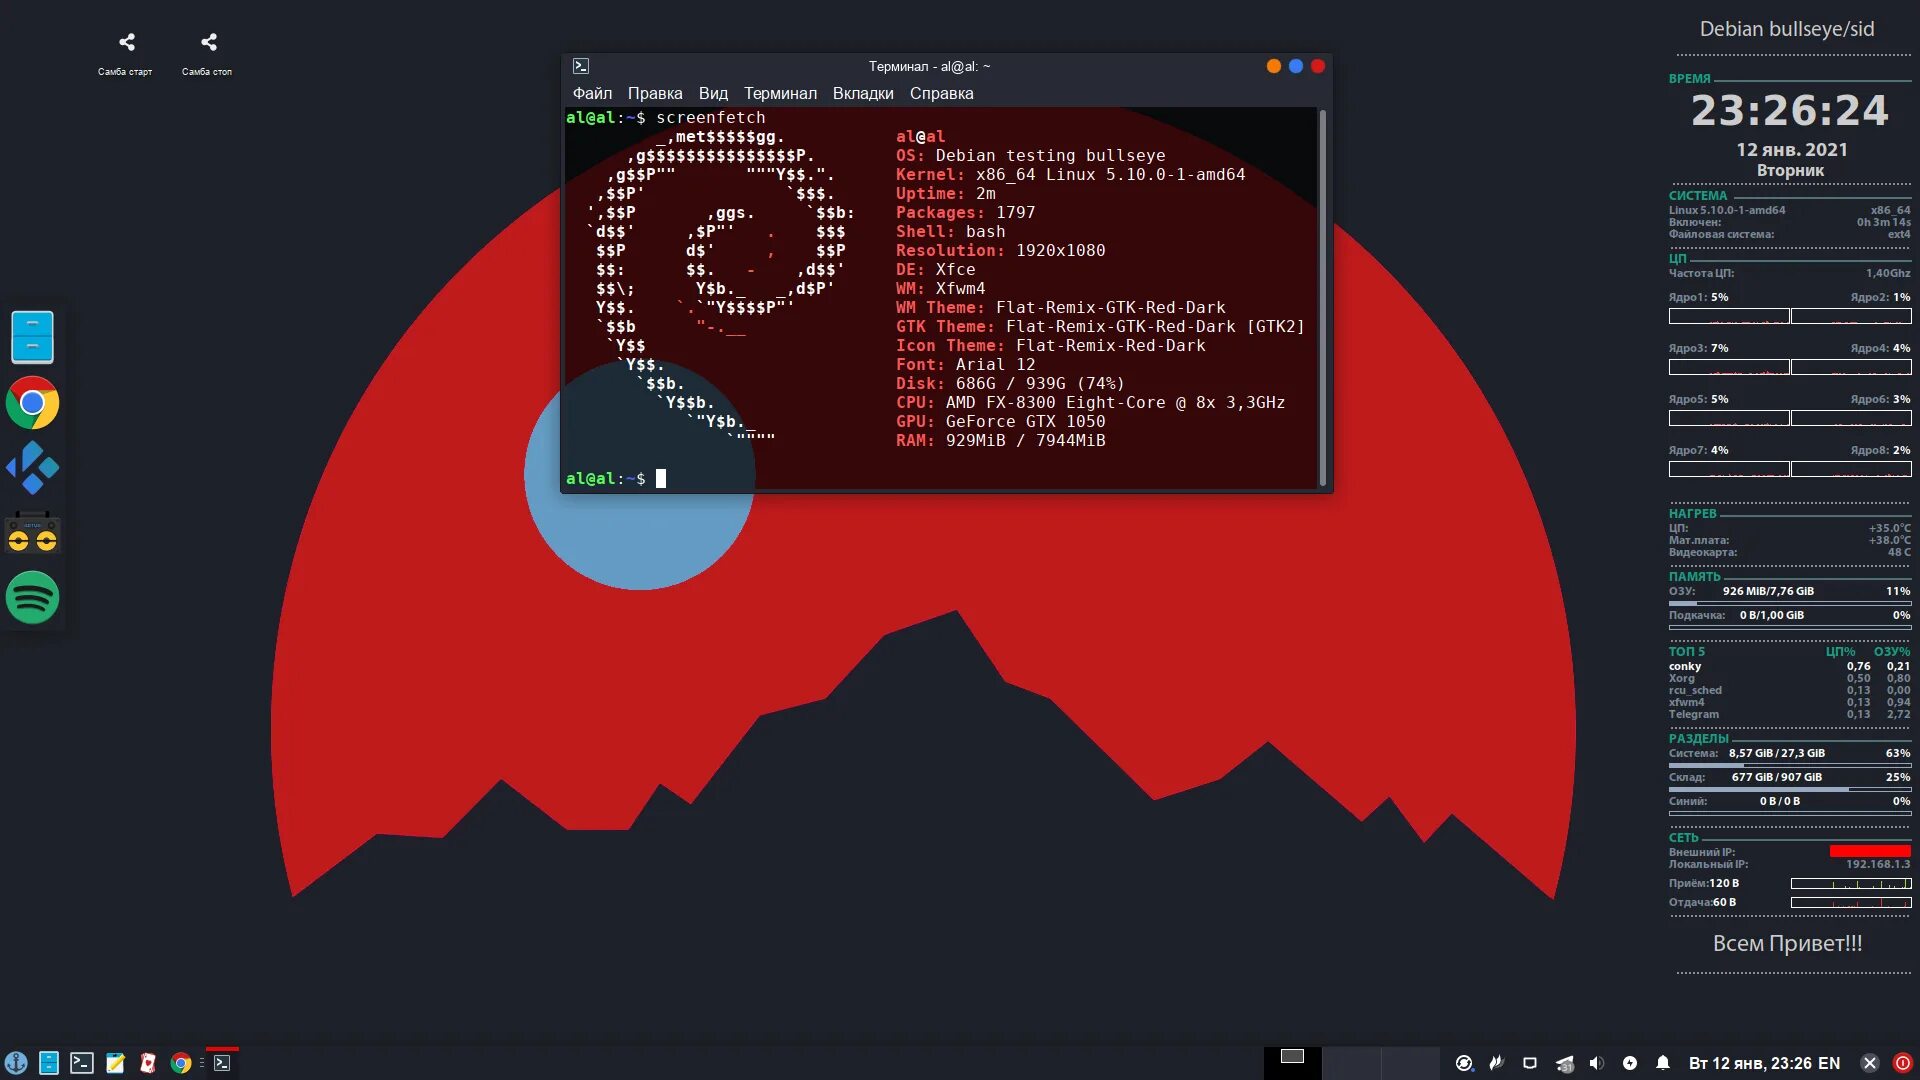Open the notes editor icon in taskbar
This screenshot has height=1080, width=1920.
pos(115,1063)
